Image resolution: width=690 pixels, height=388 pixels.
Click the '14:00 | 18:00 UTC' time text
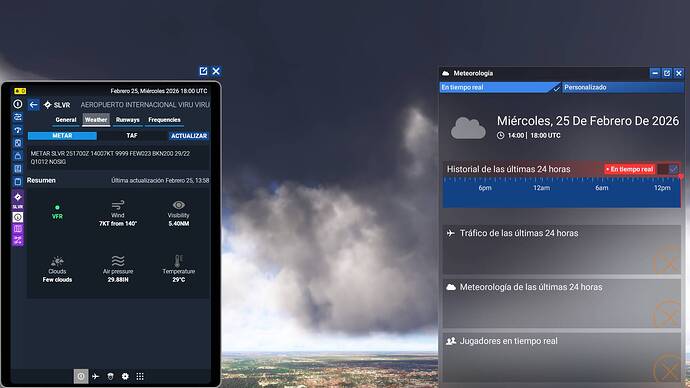[534, 135]
